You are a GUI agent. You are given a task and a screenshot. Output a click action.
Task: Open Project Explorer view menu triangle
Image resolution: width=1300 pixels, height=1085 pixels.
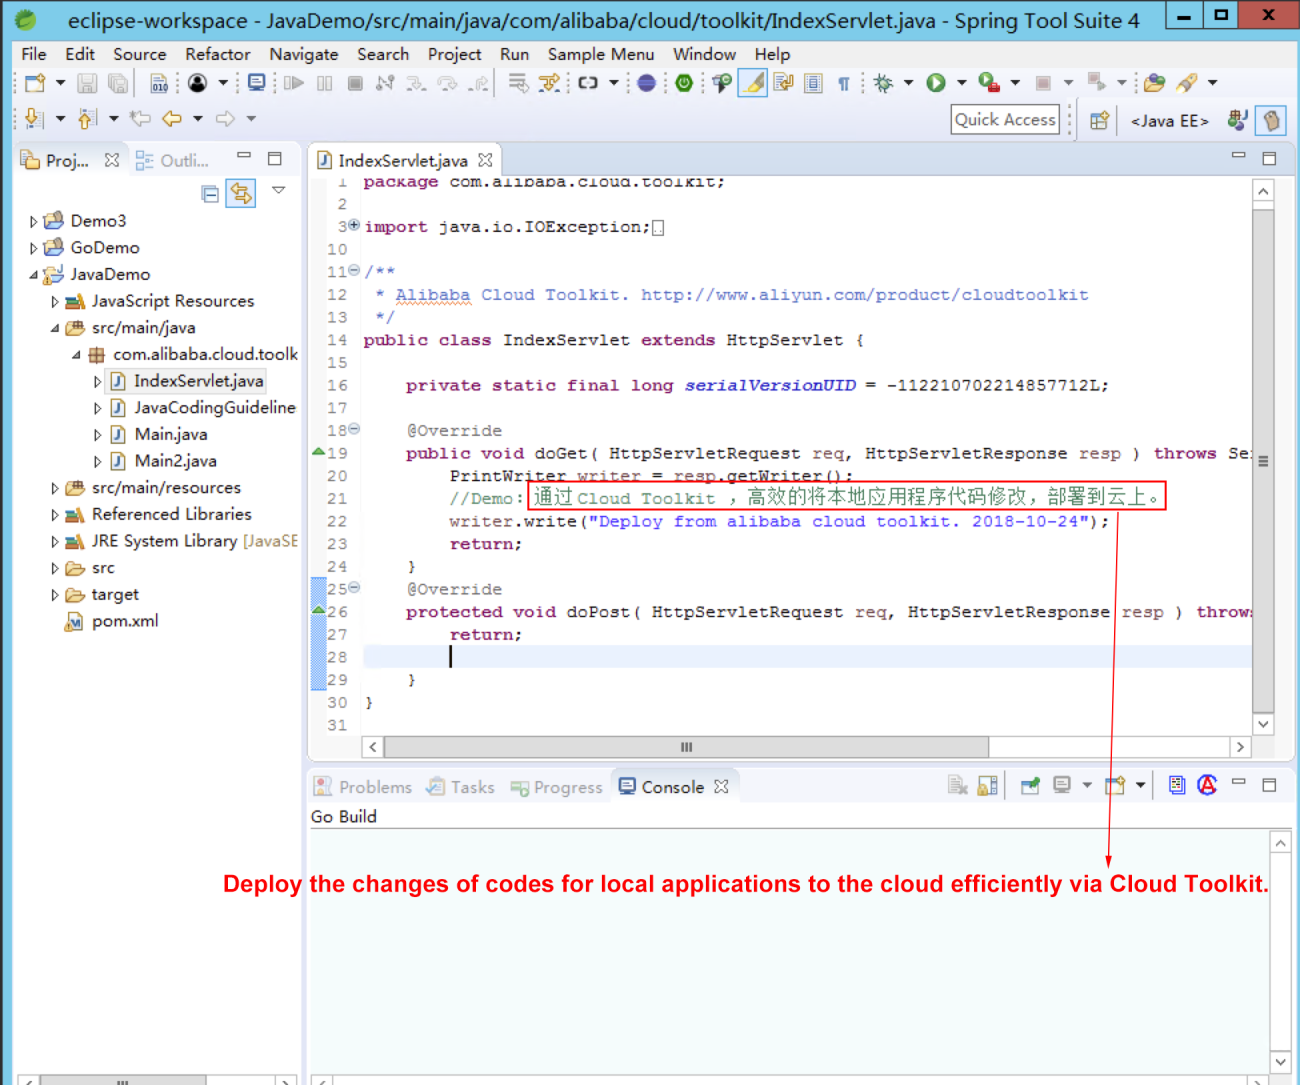coord(279,190)
